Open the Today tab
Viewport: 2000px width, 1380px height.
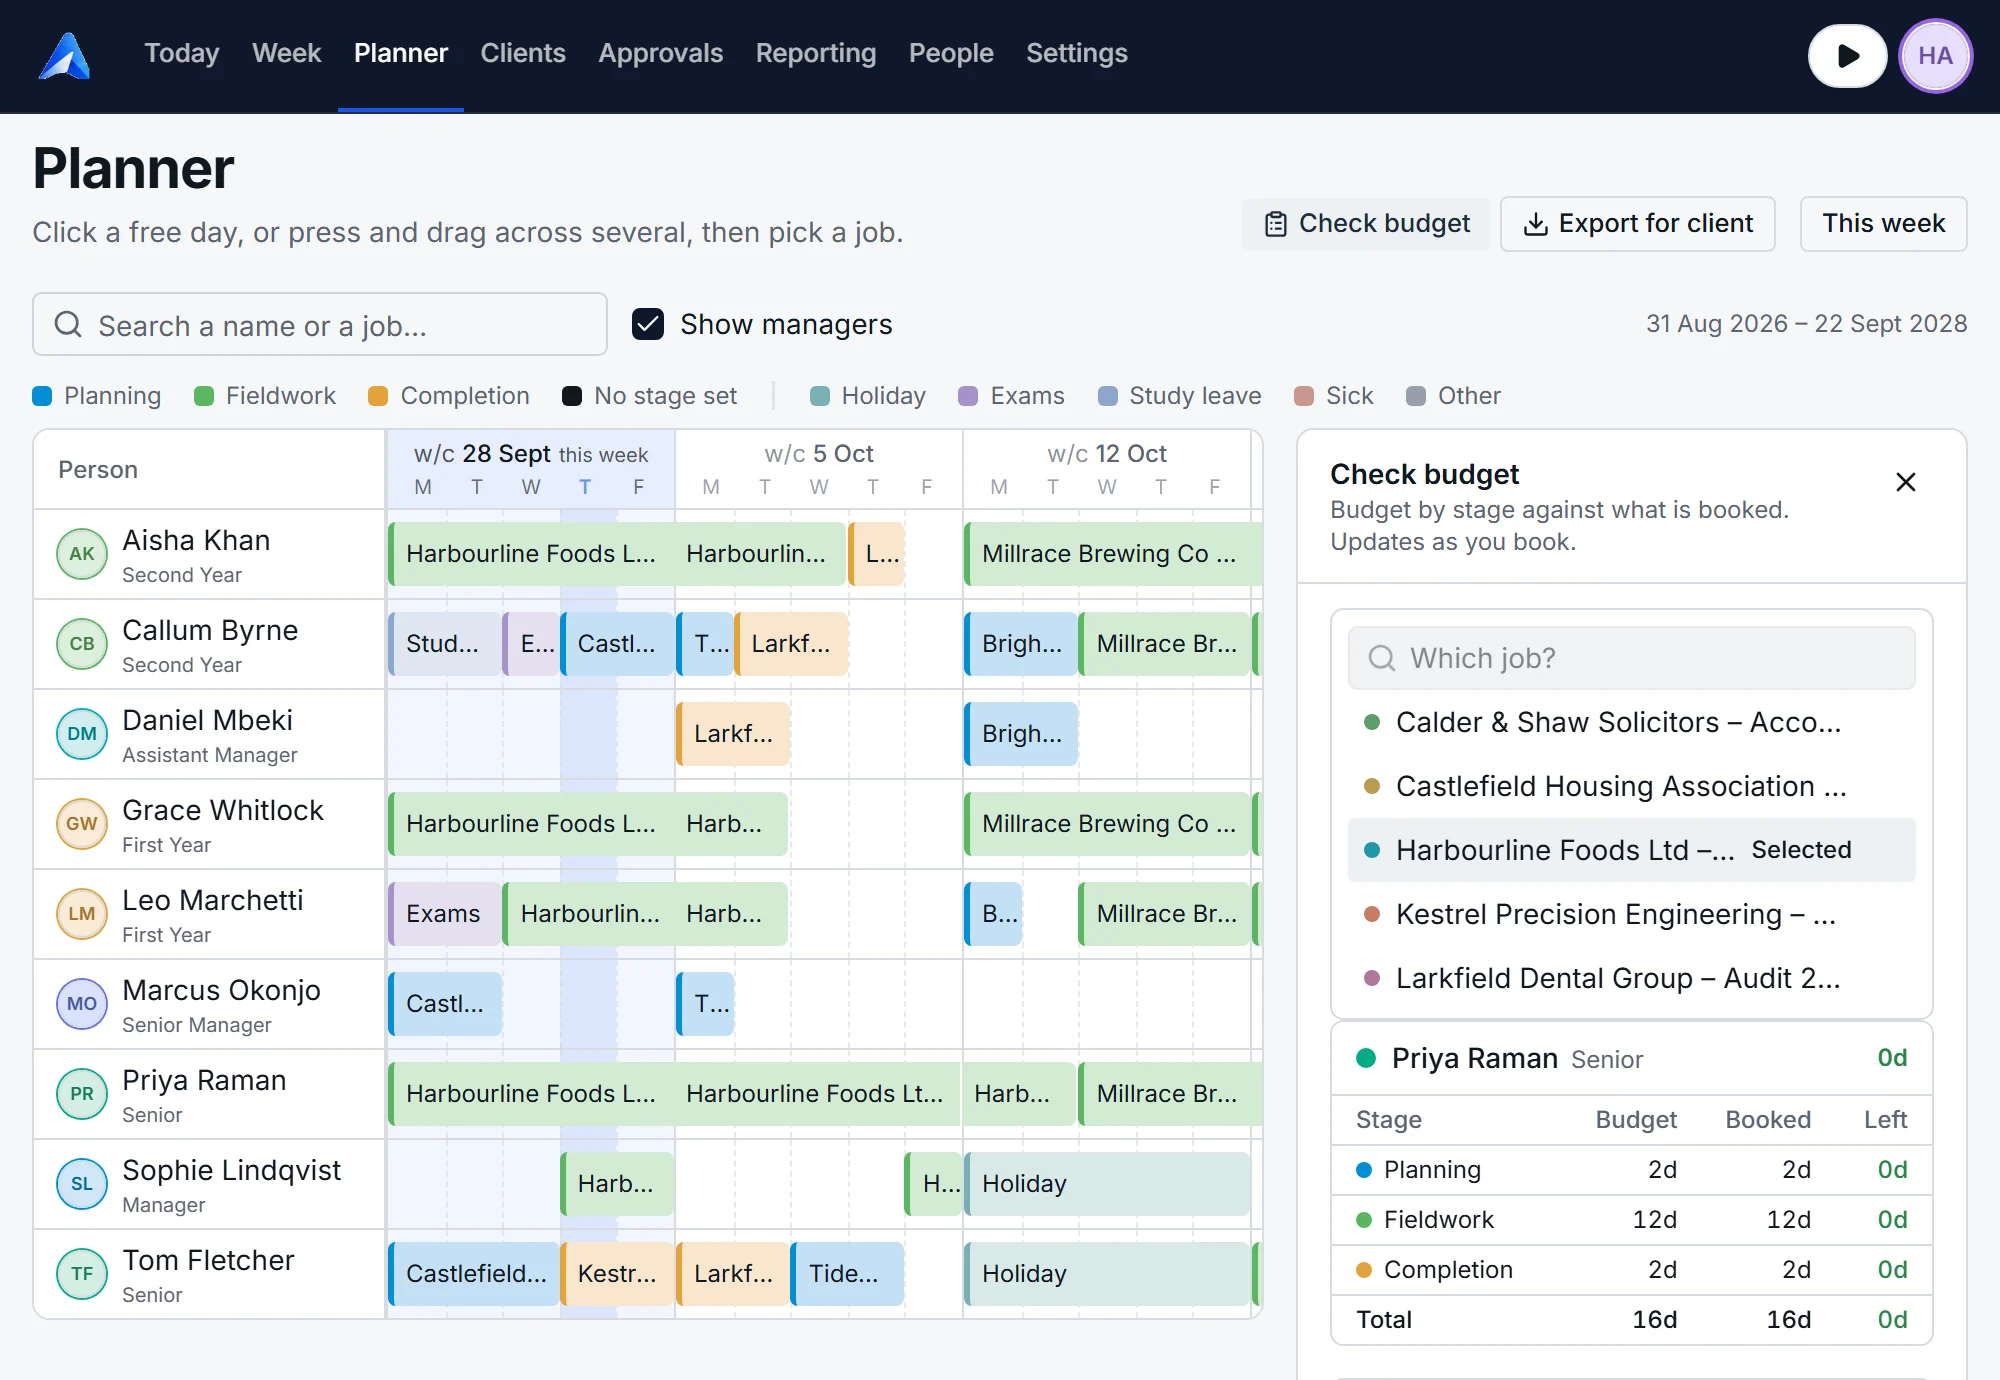point(181,53)
